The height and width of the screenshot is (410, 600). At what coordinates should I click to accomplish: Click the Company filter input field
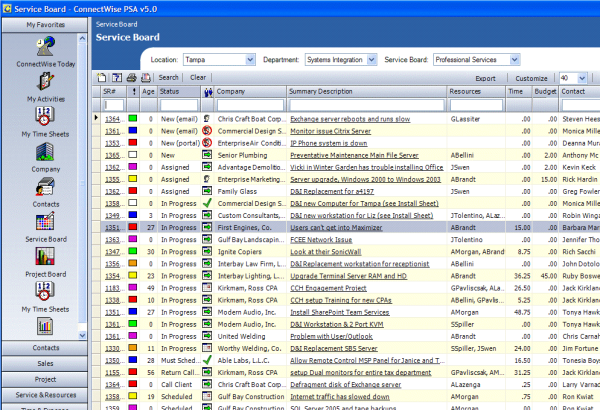pos(250,105)
